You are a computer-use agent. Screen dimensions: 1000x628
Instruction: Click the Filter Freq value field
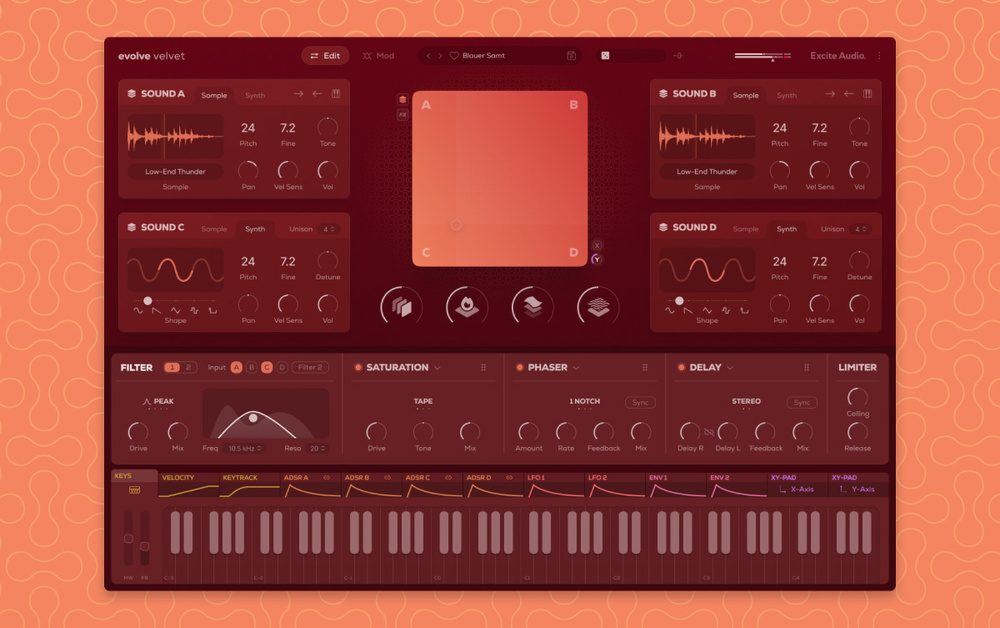(246, 448)
